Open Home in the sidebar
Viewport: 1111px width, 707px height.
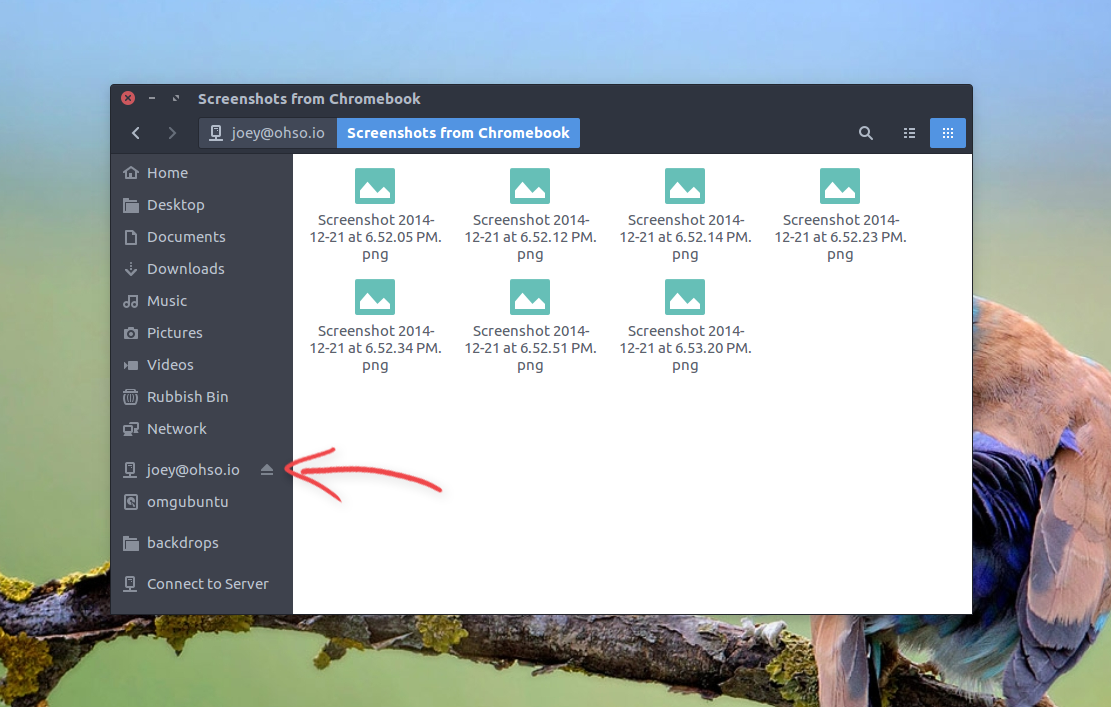coord(166,173)
